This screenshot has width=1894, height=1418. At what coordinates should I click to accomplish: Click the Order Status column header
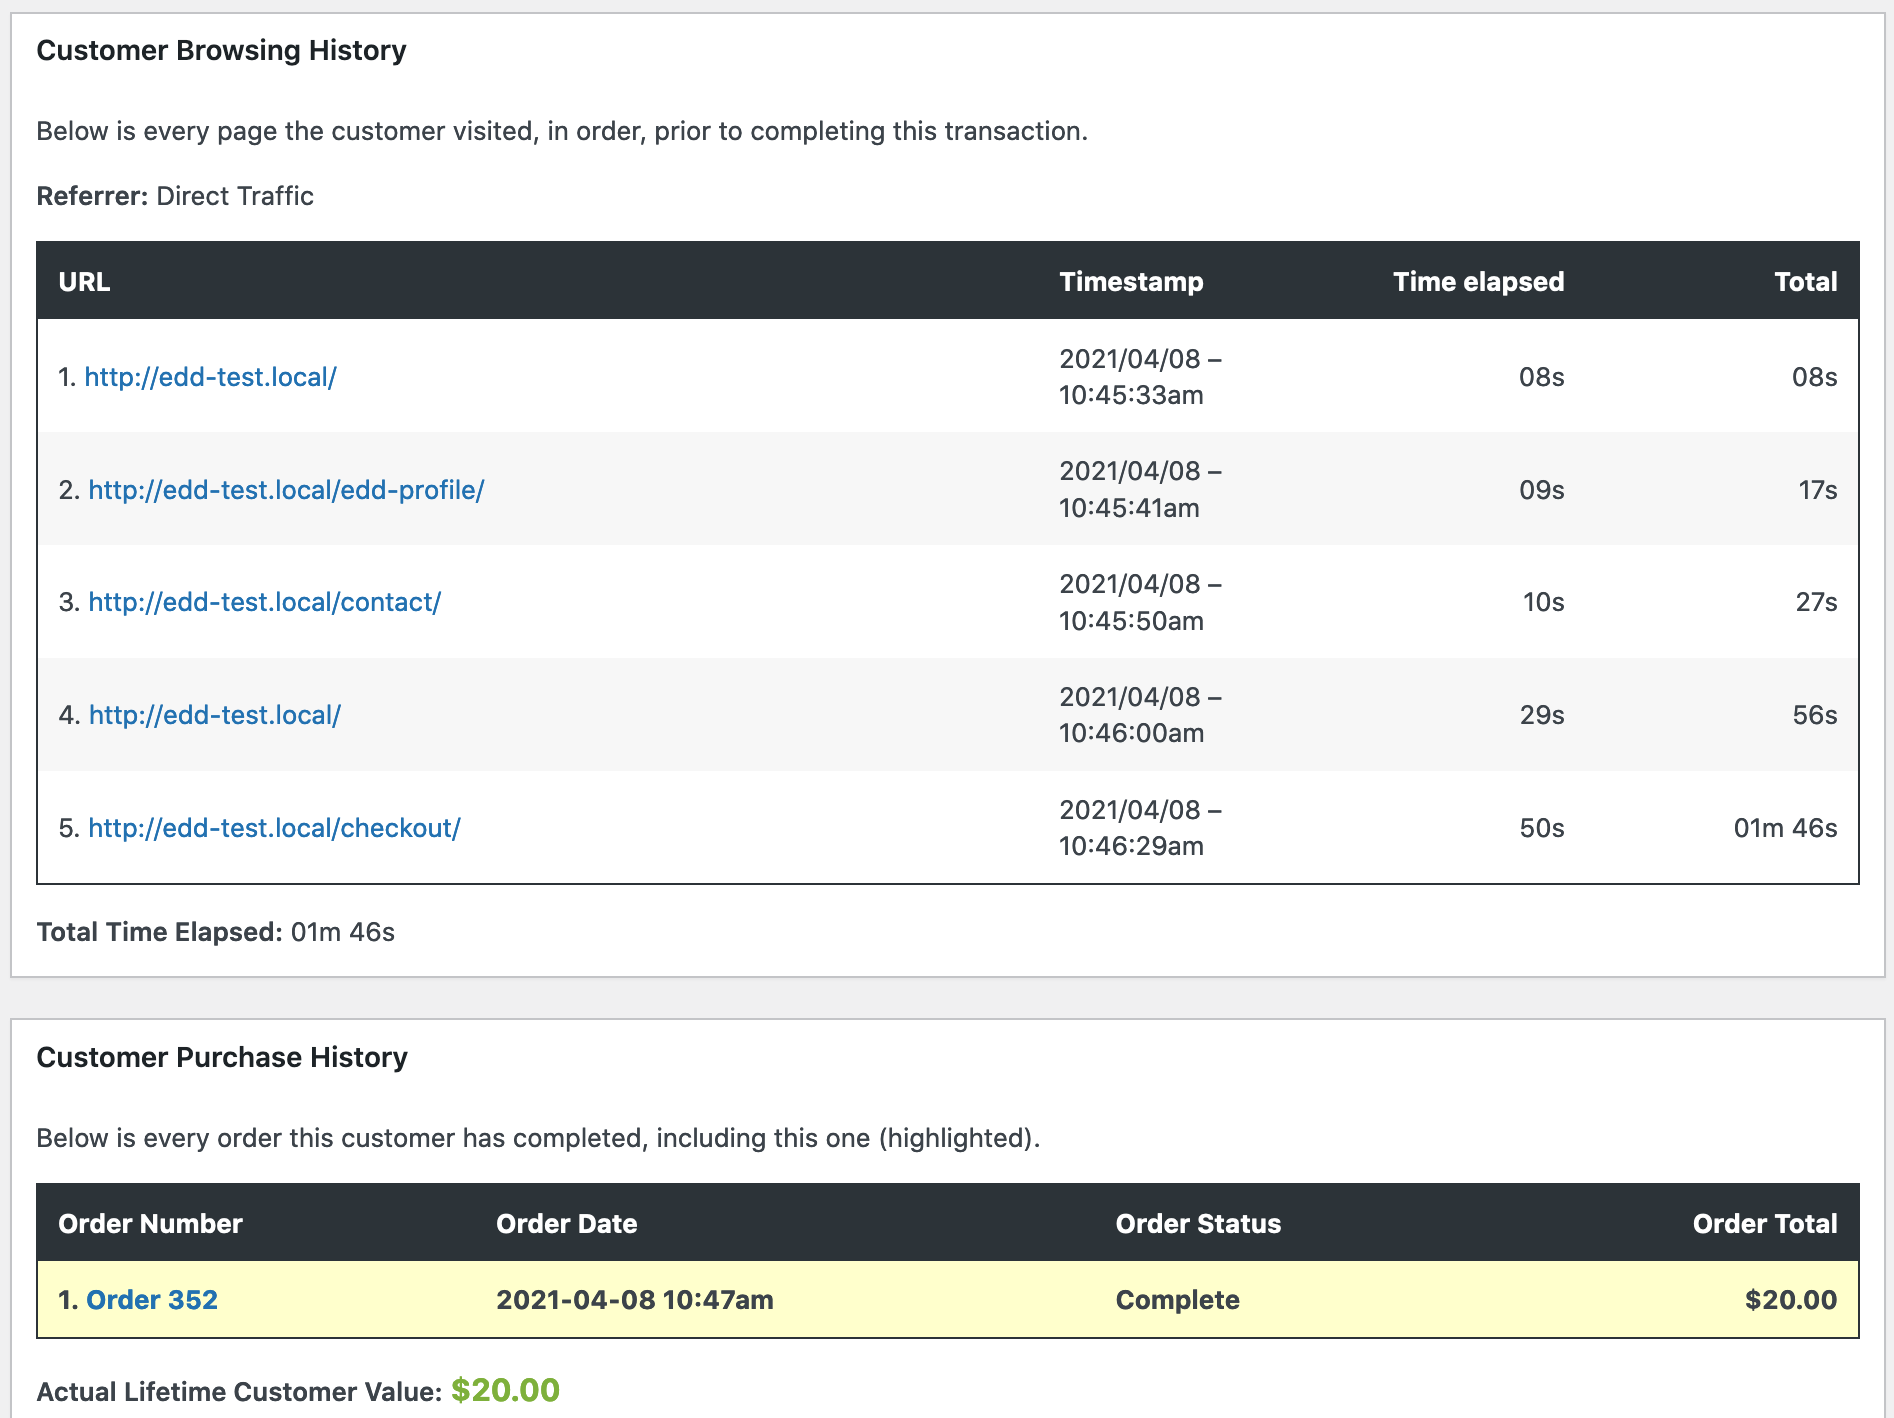tap(1197, 1223)
